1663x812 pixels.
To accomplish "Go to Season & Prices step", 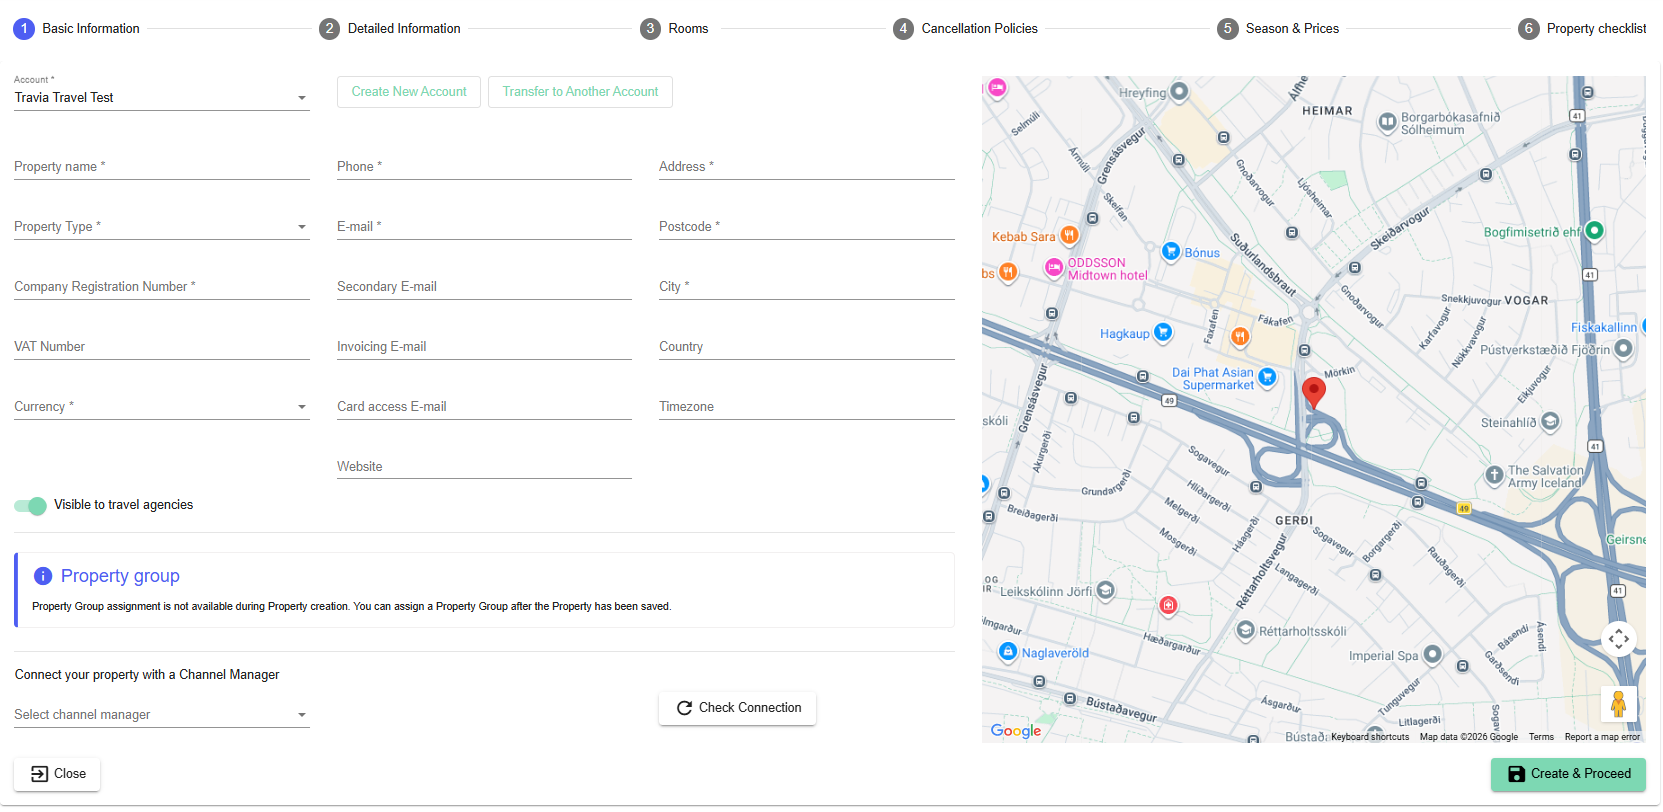I will [1278, 29].
